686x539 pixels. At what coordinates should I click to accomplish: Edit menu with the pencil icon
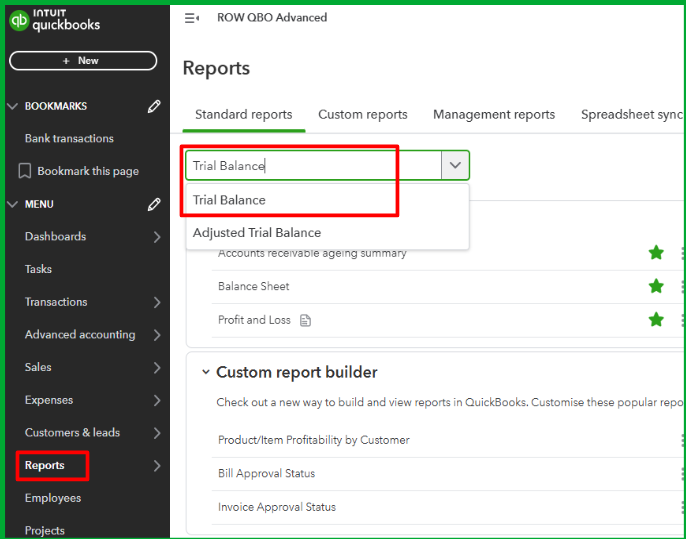154,204
